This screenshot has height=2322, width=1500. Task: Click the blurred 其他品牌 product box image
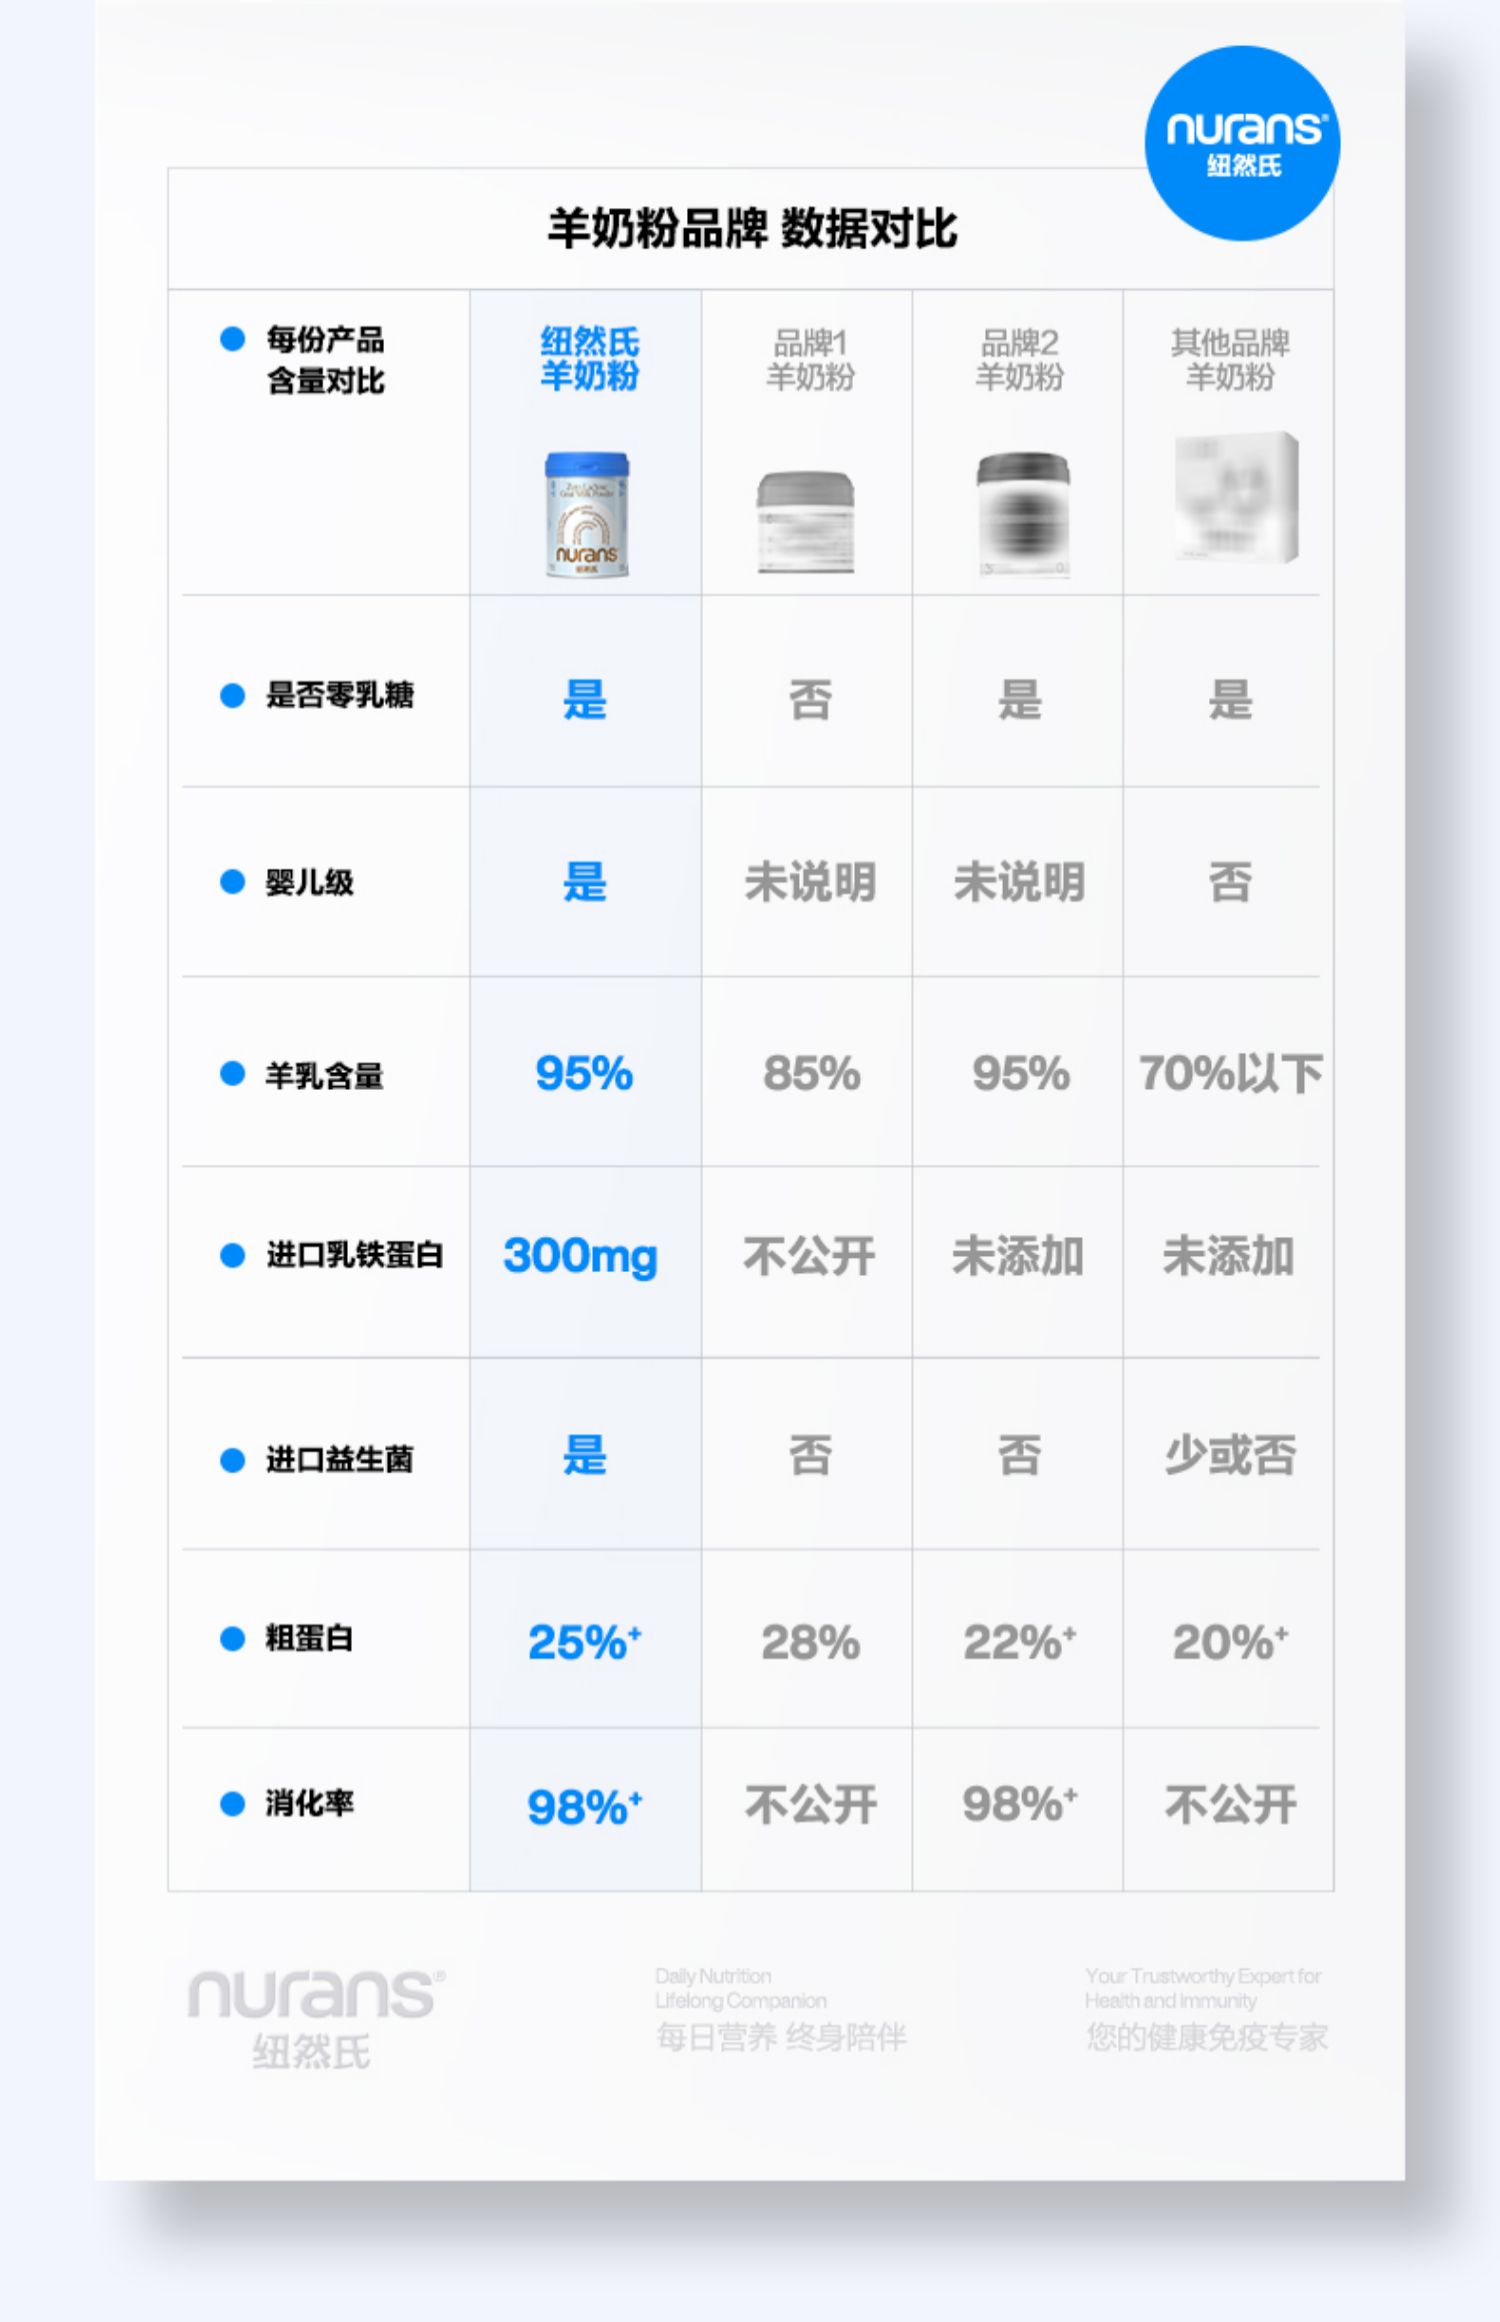1236,498
